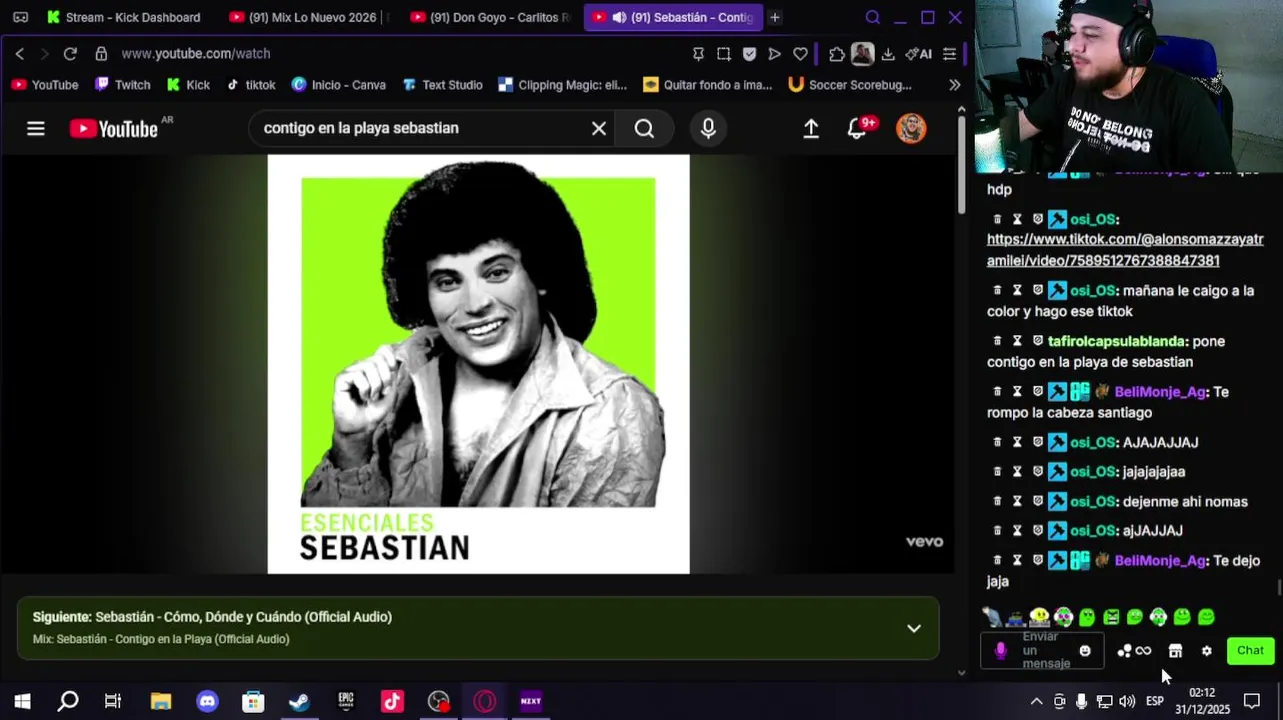Open tiktok bookmark
This screenshot has width=1283, height=720.
251,85
